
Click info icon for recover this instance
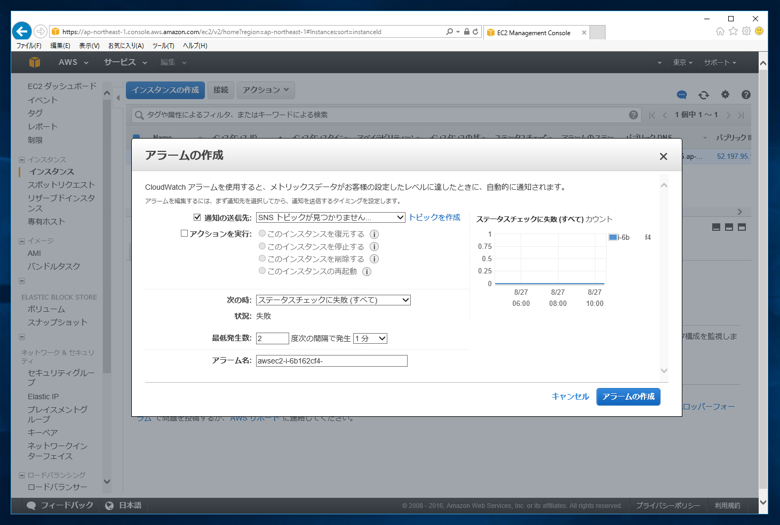click(x=375, y=234)
